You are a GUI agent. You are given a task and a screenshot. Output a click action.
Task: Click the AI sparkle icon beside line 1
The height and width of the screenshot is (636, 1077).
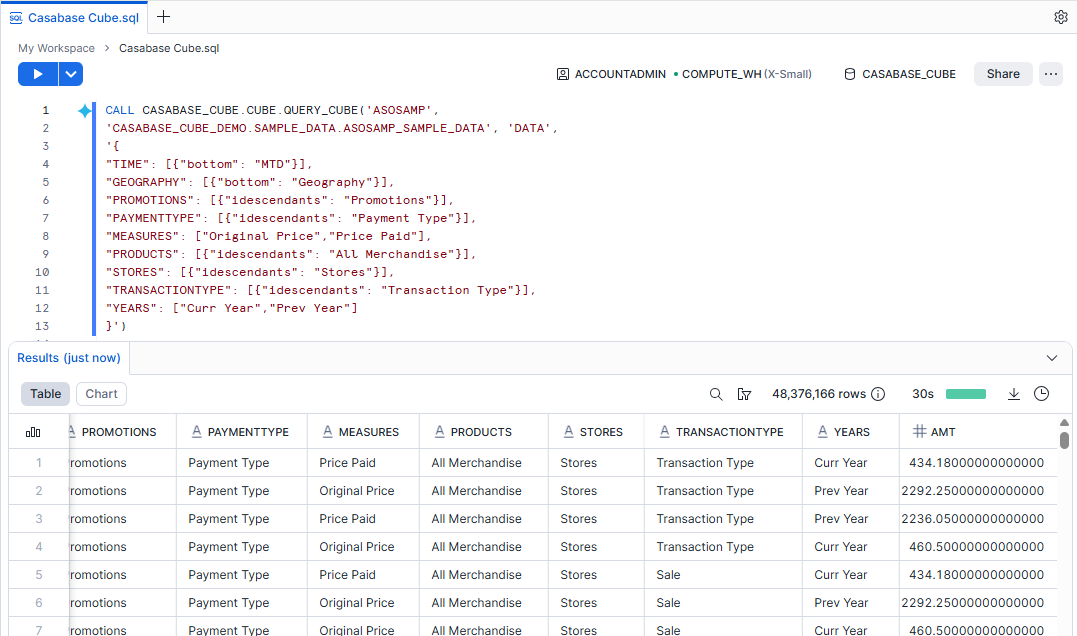tap(85, 111)
